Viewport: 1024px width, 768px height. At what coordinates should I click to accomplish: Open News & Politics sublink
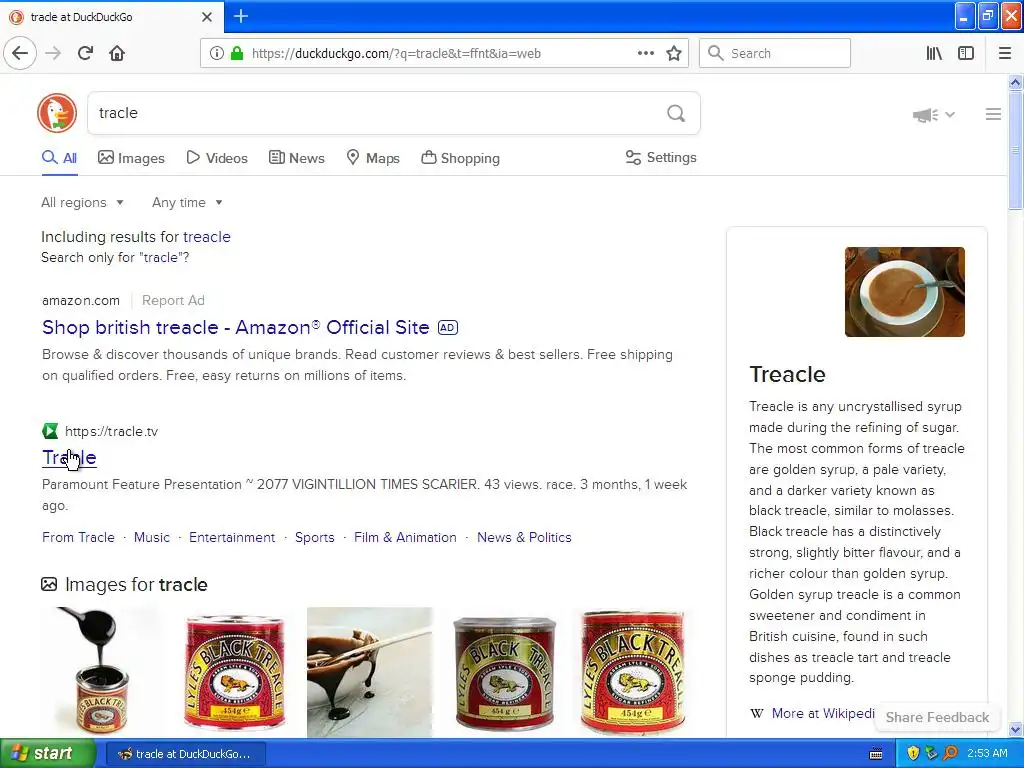[524, 537]
